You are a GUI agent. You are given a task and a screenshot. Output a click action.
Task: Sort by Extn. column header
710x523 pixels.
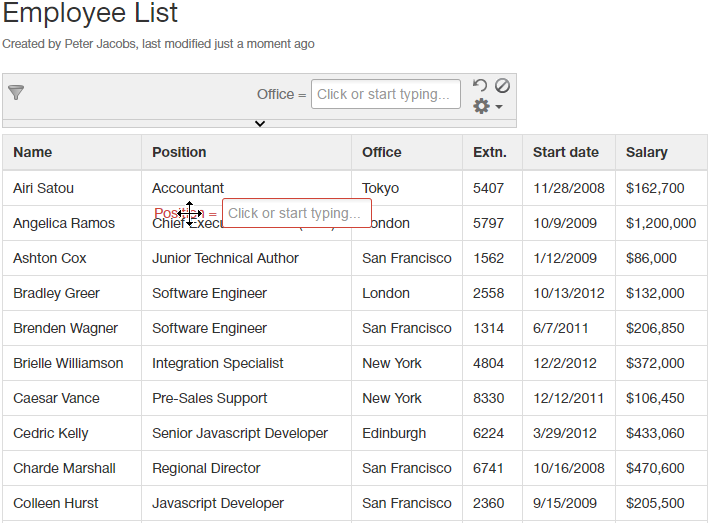(x=490, y=152)
